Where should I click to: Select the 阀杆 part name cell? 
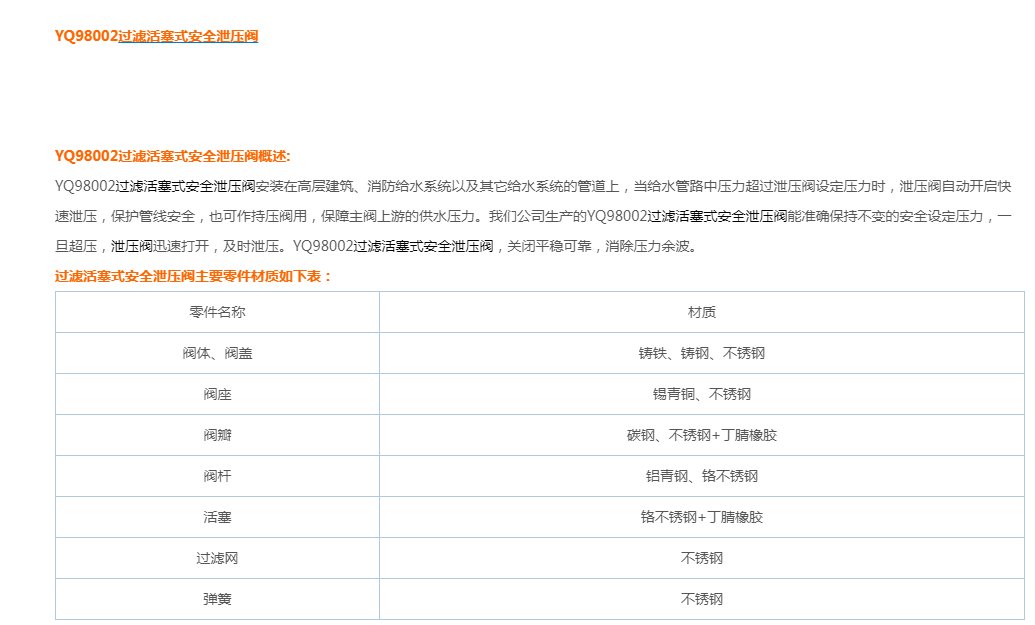pyautogui.click(x=217, y=476)
